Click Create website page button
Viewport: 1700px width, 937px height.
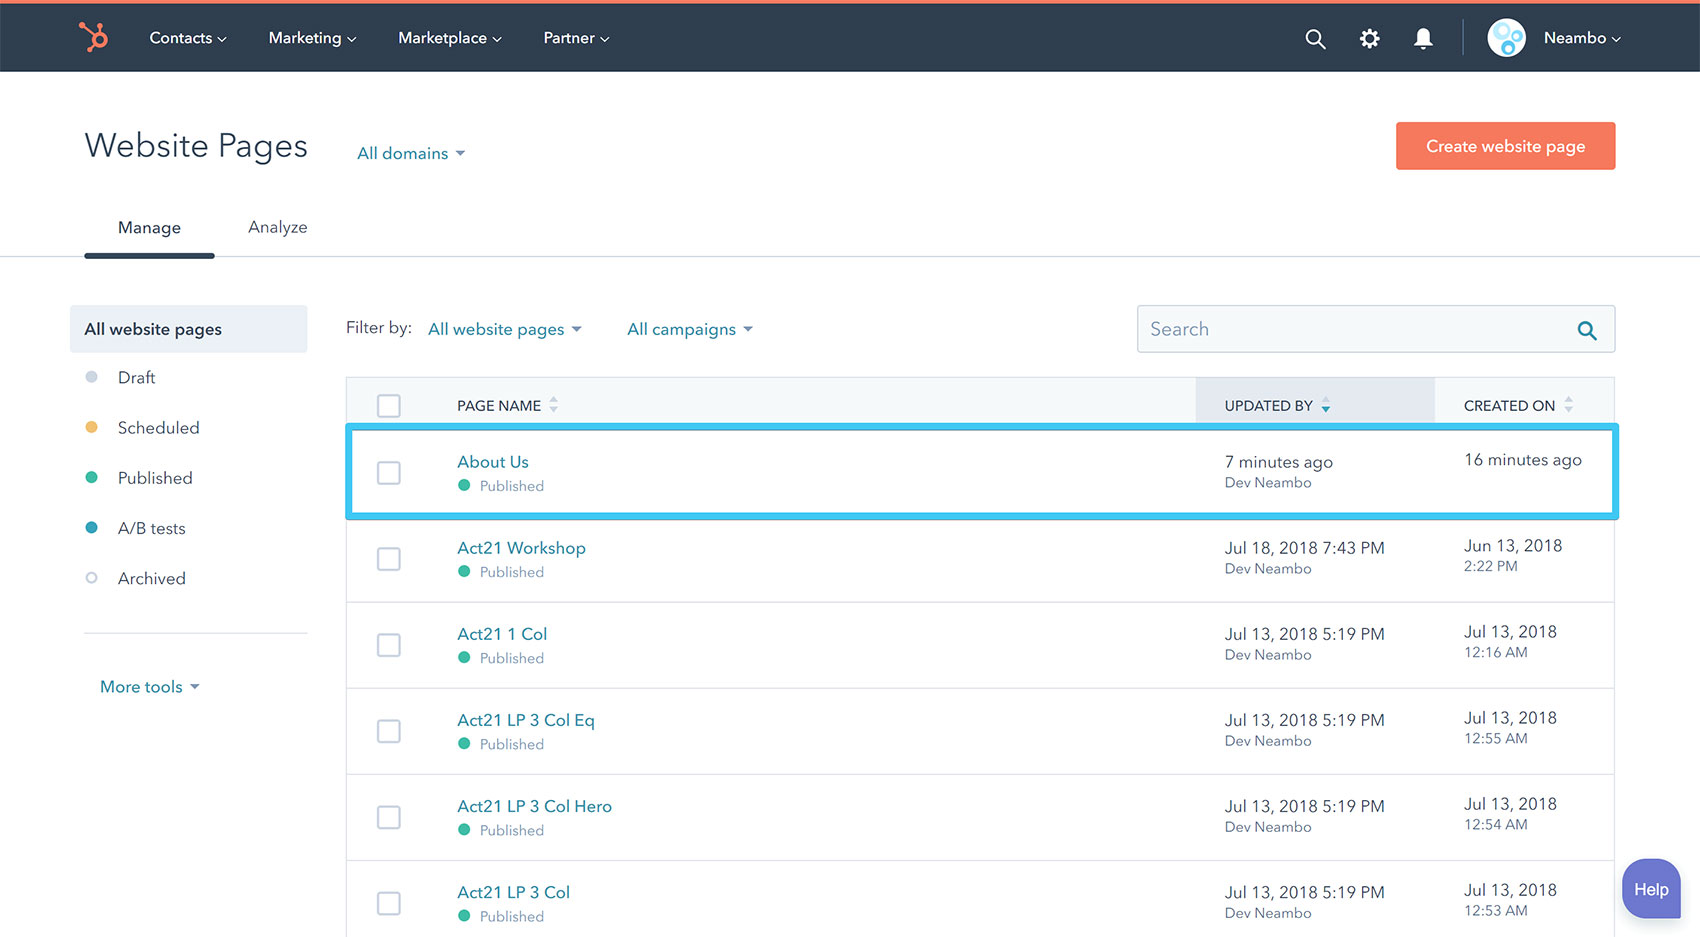pos(1505,146)
